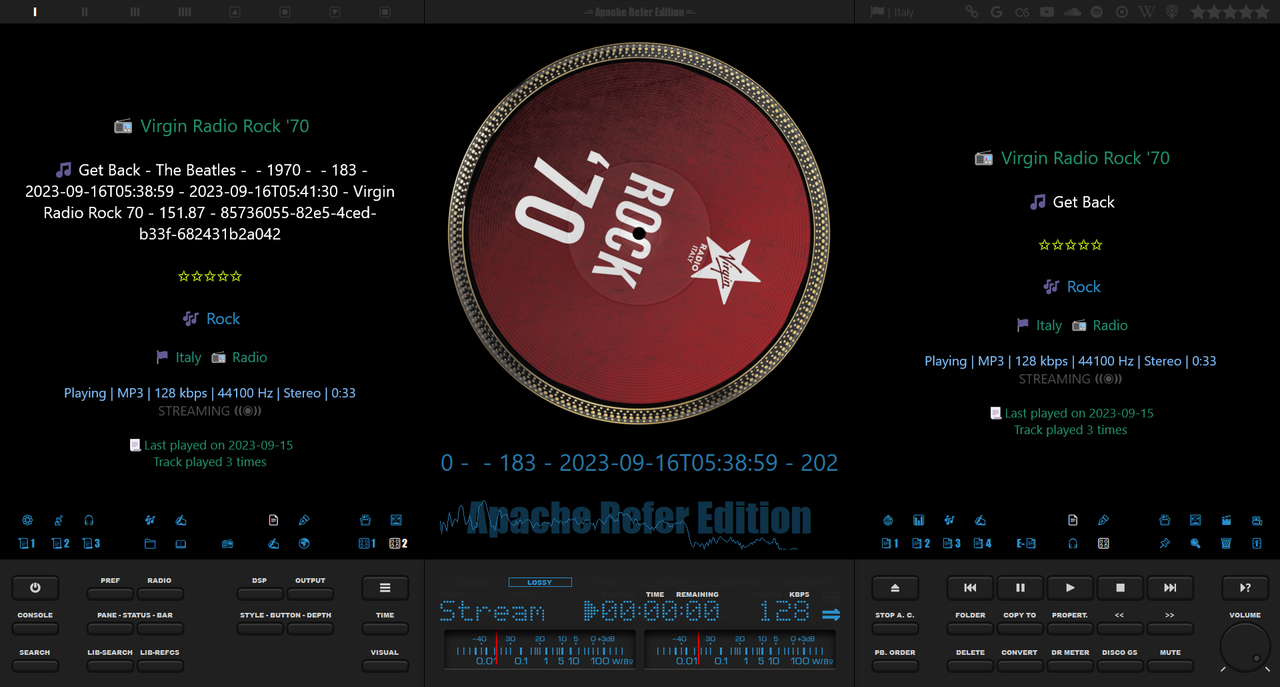Viewport: 1280px width, 687px height.
Task: Select right panel layout 1 icon
Action: coord(890,543)
